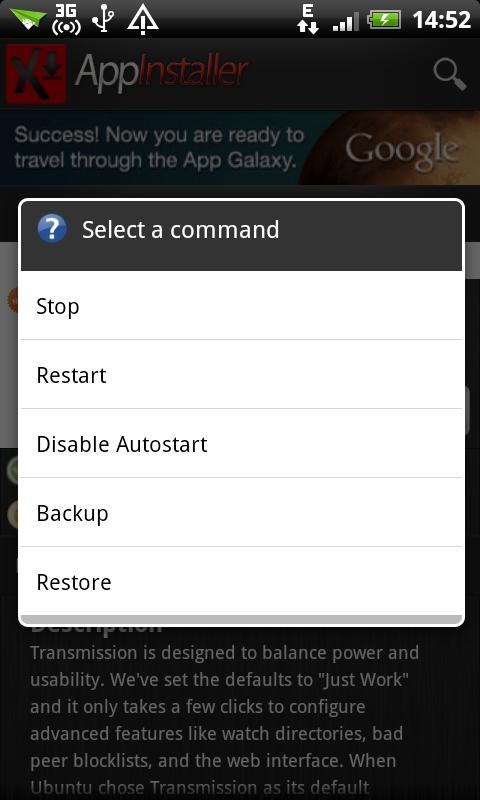Tap the Select a command title bar
Viewport: 480px width, 800px height.
tap(241, 235)
